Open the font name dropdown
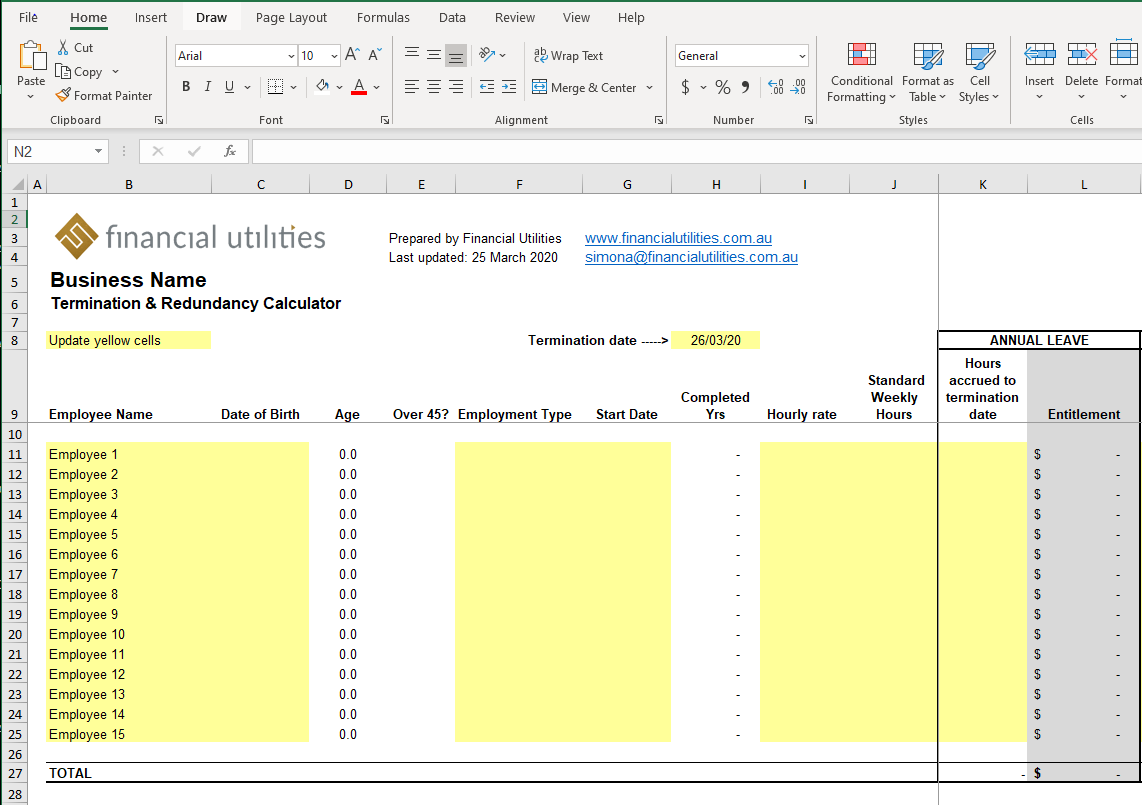This screenshot has width=1142, height=805. 290,55
